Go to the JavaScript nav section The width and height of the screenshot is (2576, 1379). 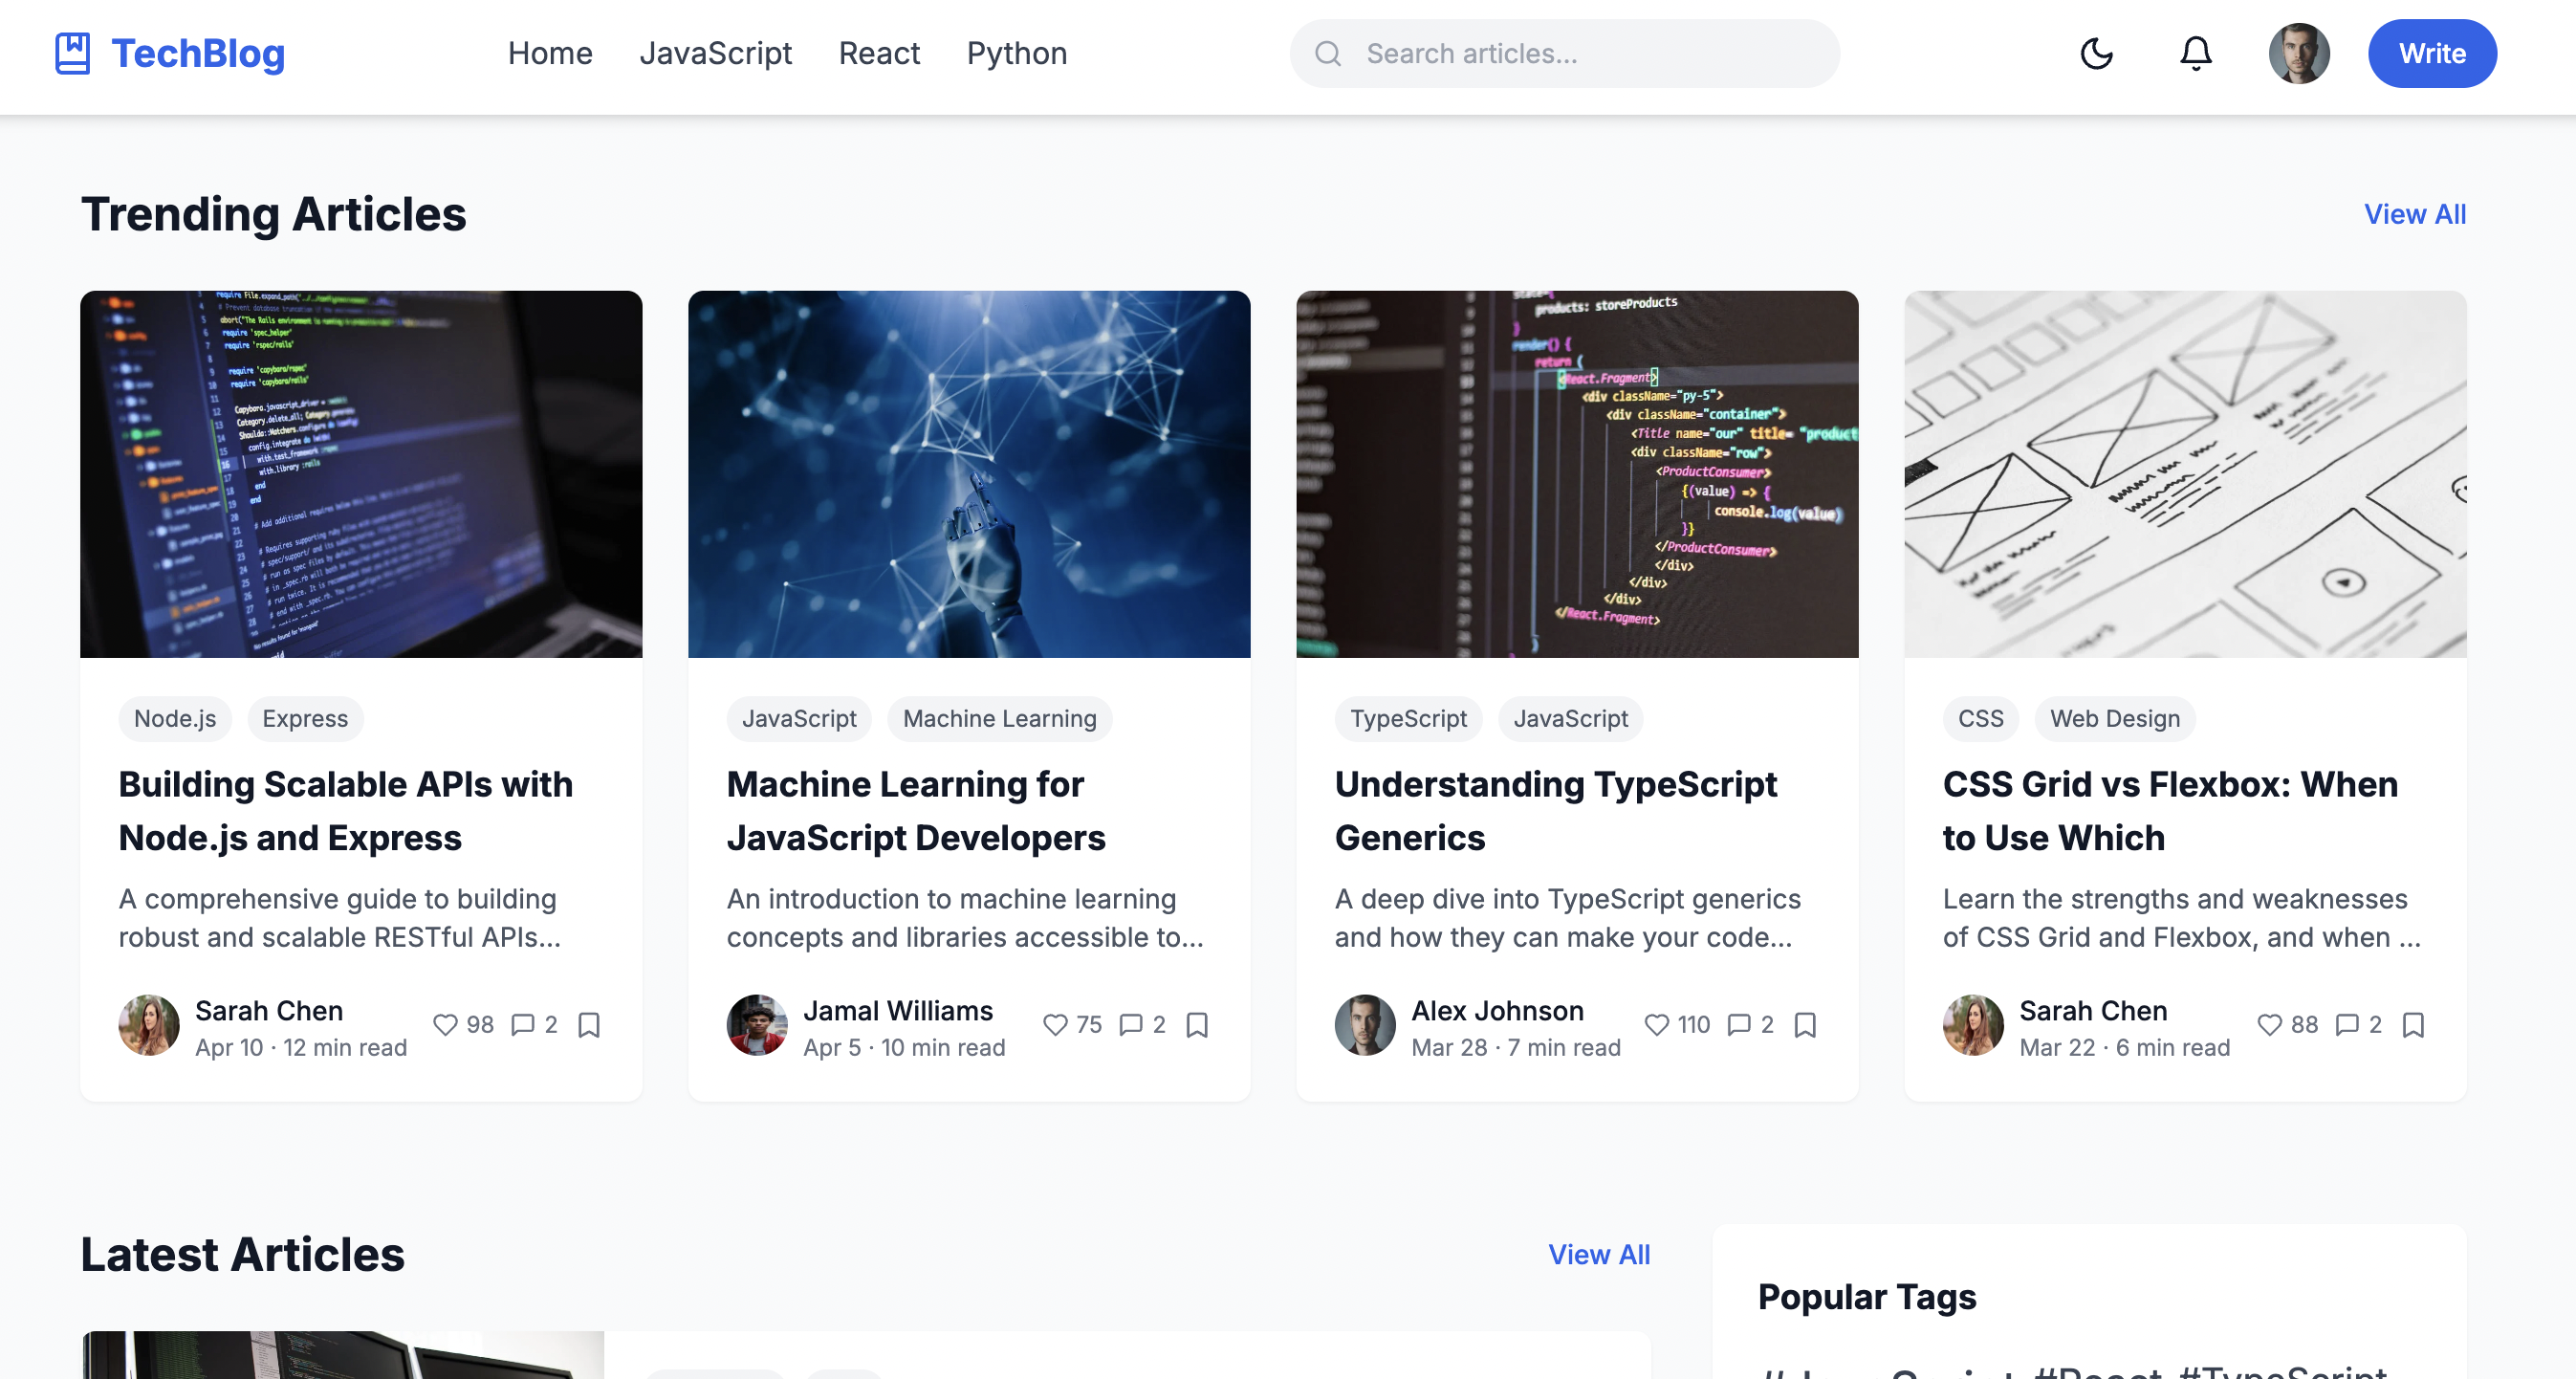click(x=715, y=53)
